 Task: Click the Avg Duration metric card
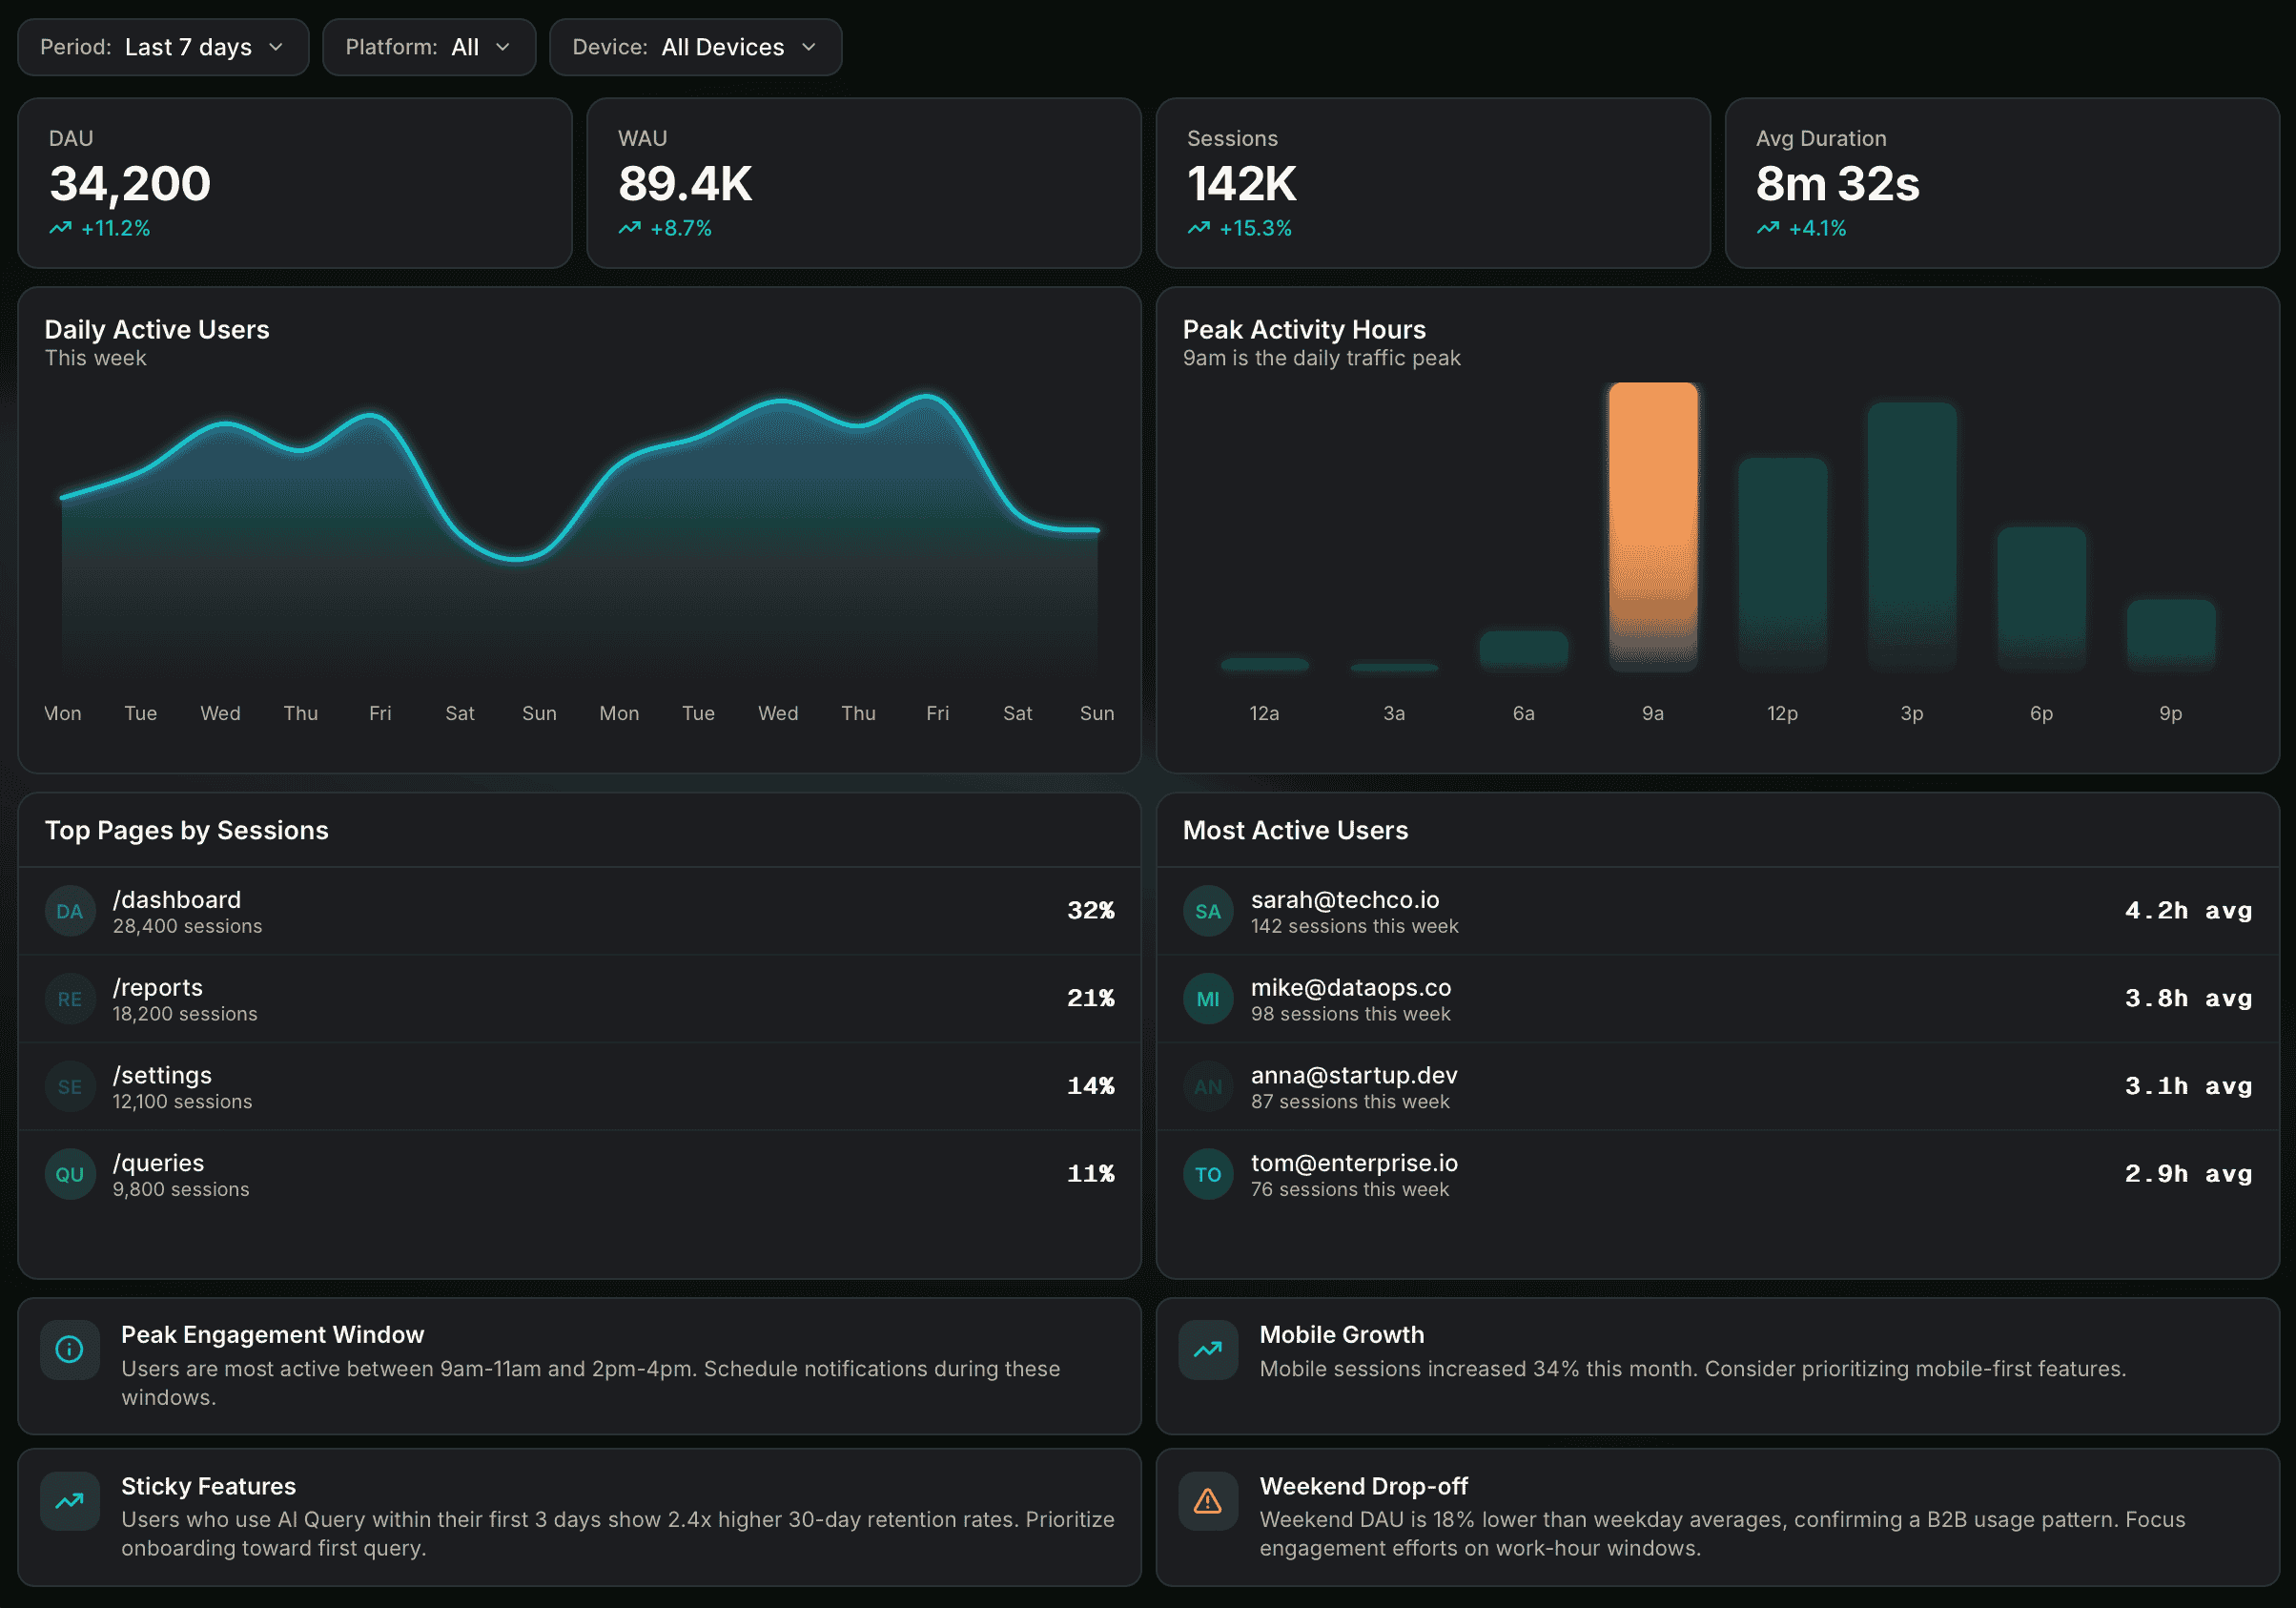point(2001,183)
